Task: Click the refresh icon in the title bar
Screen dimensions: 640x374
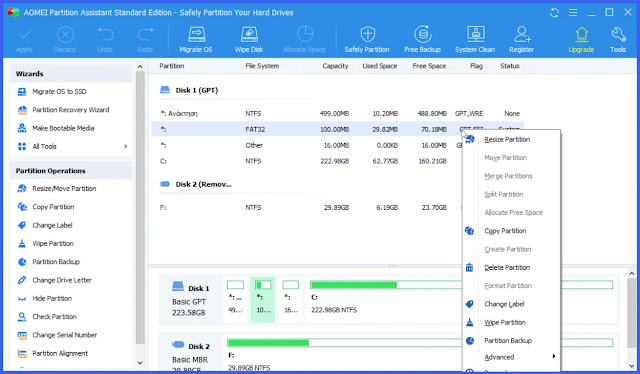Action: pos(554,13)
